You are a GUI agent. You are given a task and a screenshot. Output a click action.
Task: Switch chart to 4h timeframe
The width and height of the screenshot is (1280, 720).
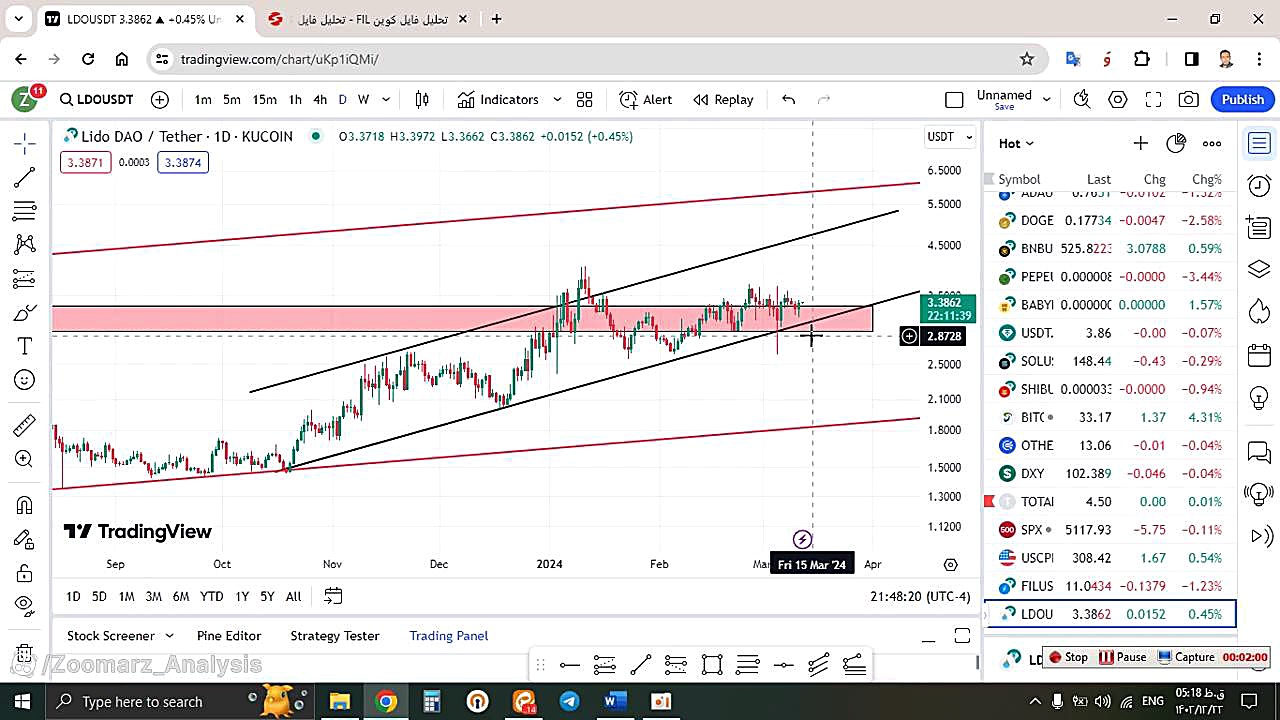[320, 99]
